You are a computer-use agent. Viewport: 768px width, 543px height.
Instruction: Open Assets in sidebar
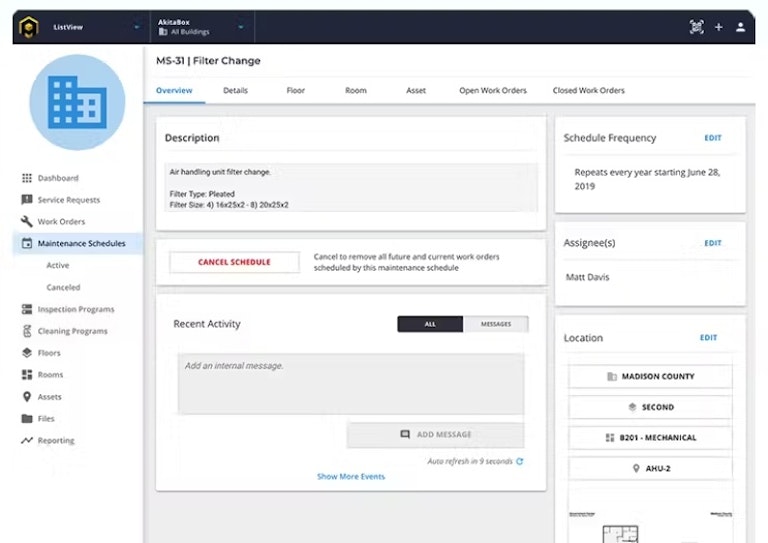(x=49, y=397)
